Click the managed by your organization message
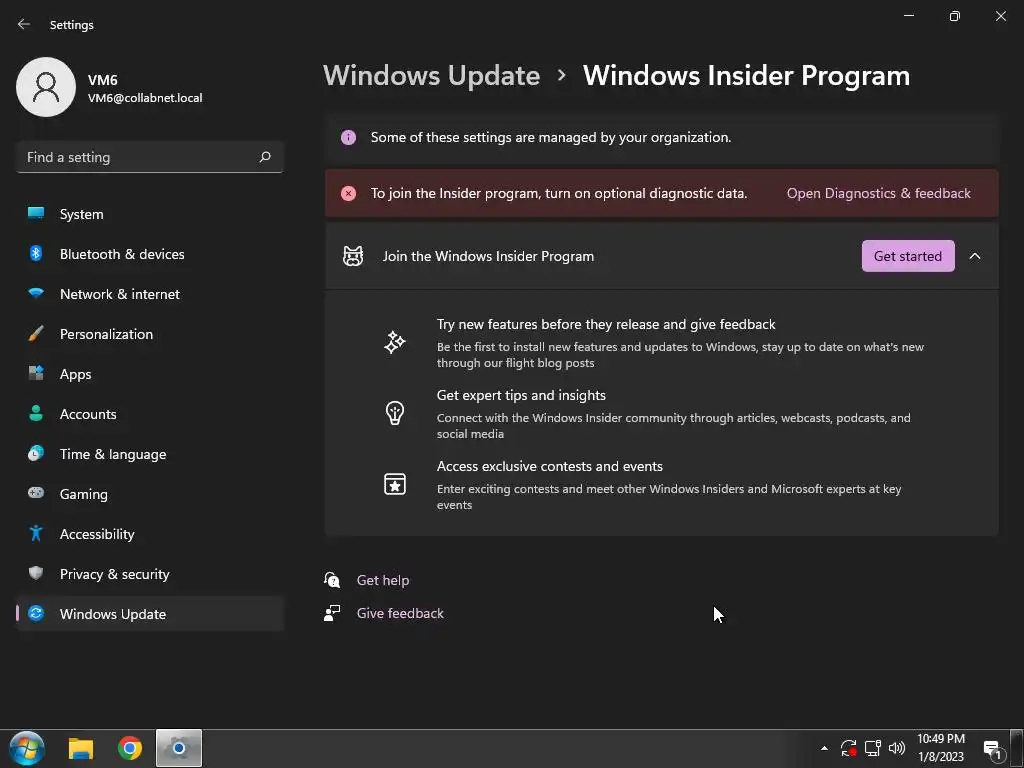Viewport: 1024px width, 768px height. click(x=551, y=137)
